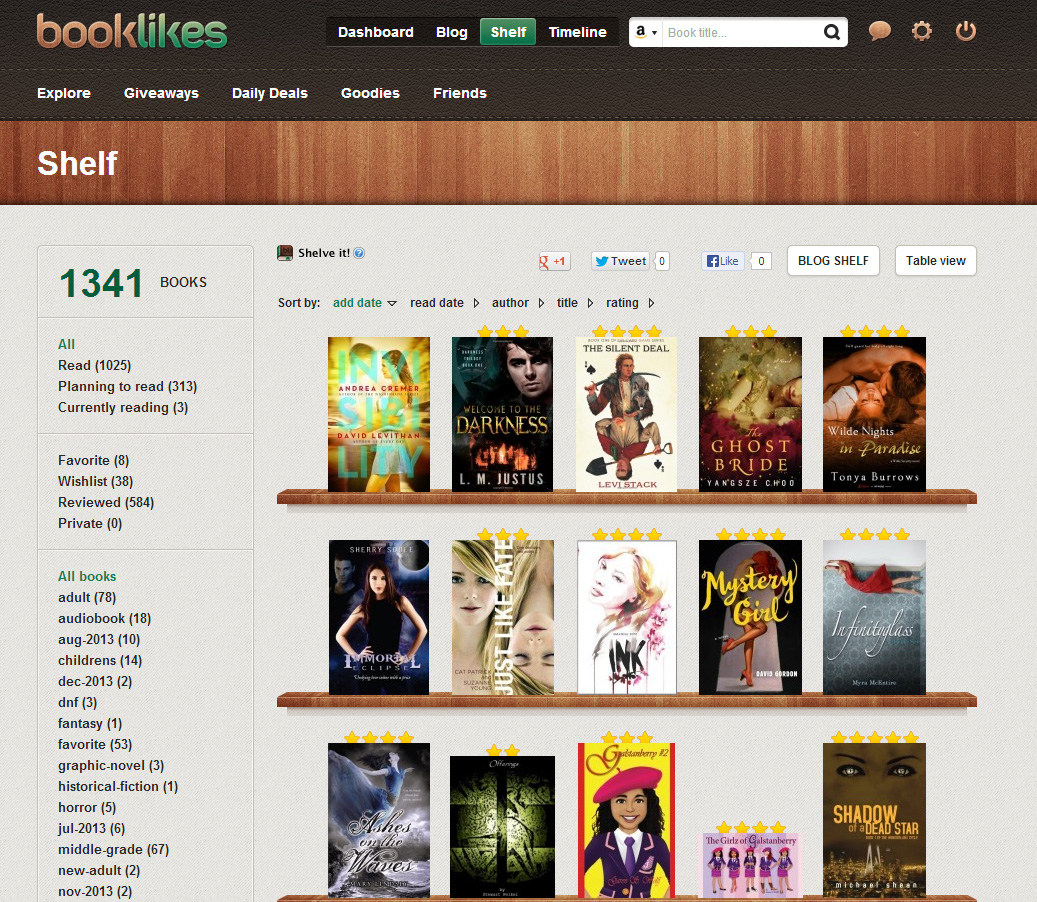Screen dimensions: 1037x902
Task: Sort shelf by add date
Action: (364, 303)
